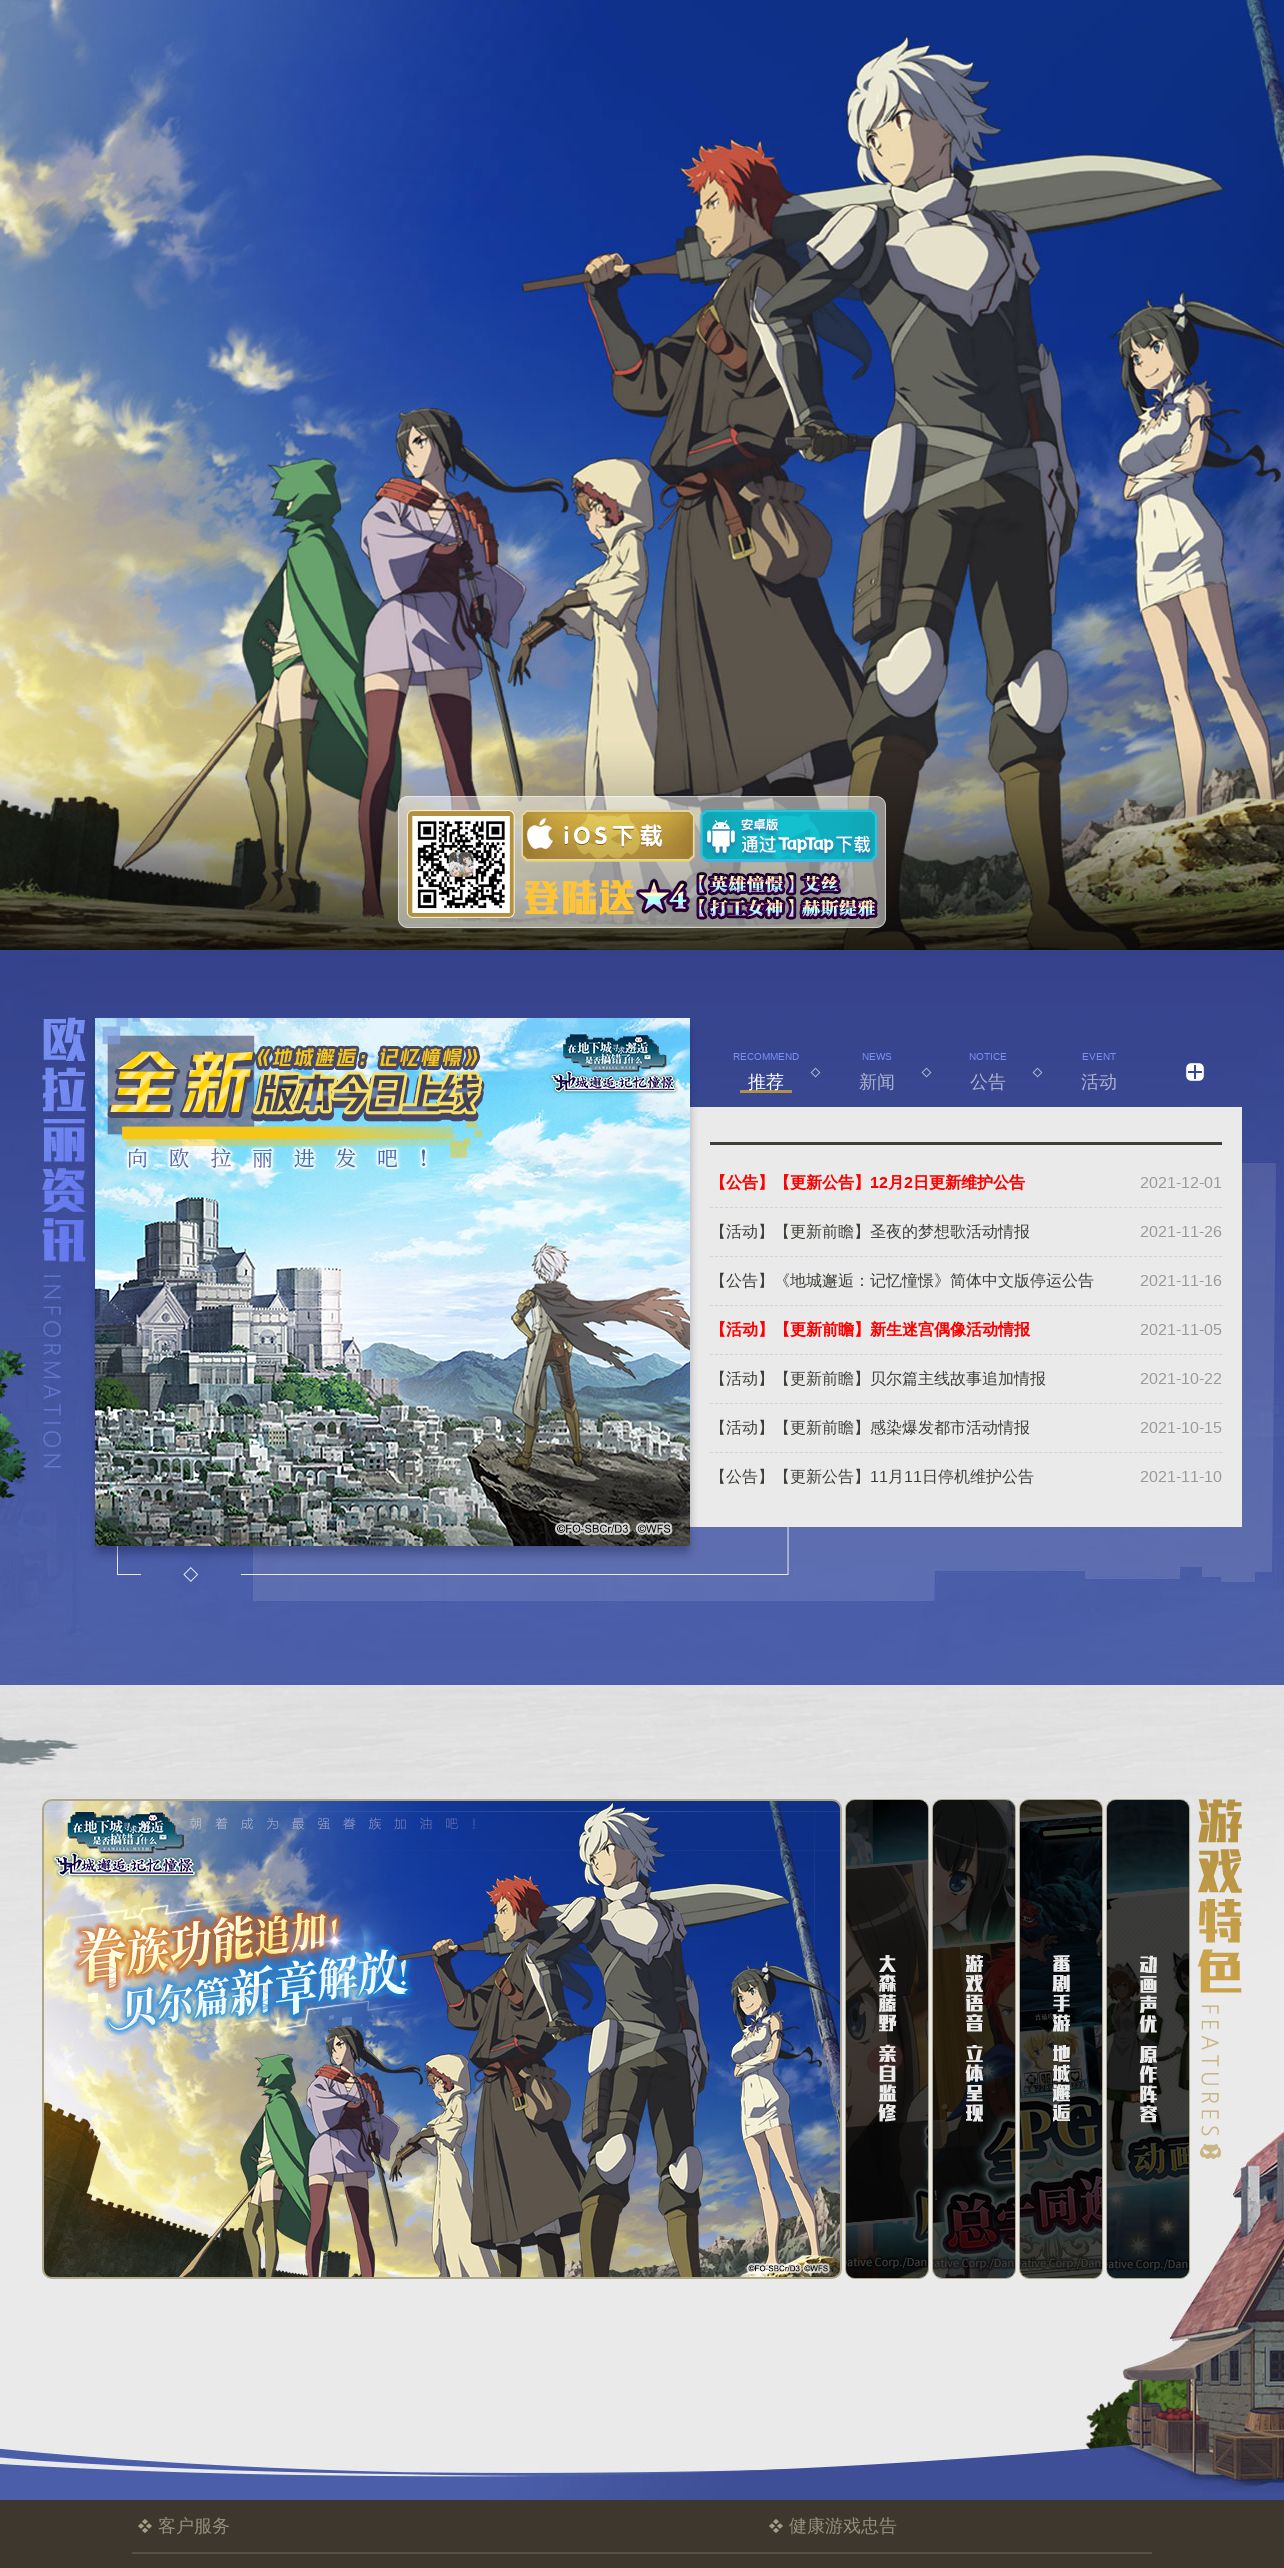Click the game logo on news banner
The height and width of the screenshot is (2568, 1284).
click(x=614, y=1063)
